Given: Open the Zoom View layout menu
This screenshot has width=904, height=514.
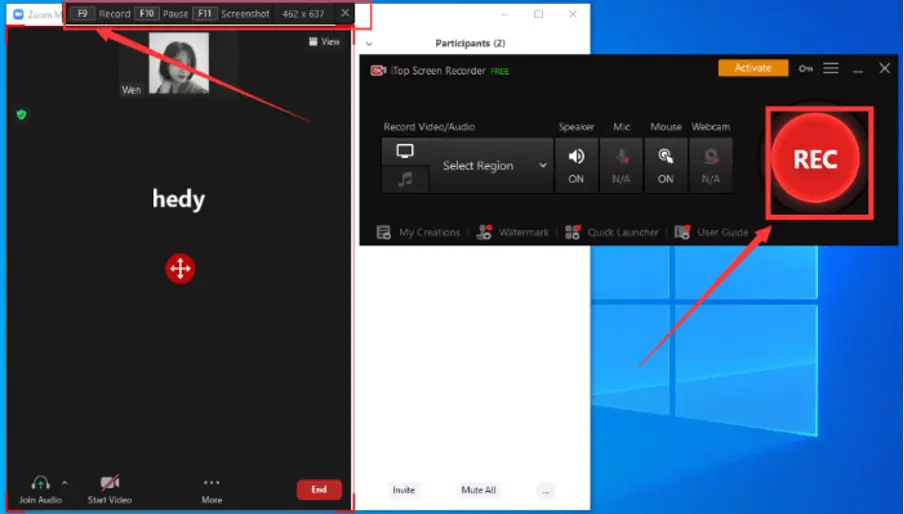Looking at the screenshot, I should (324, 42).
